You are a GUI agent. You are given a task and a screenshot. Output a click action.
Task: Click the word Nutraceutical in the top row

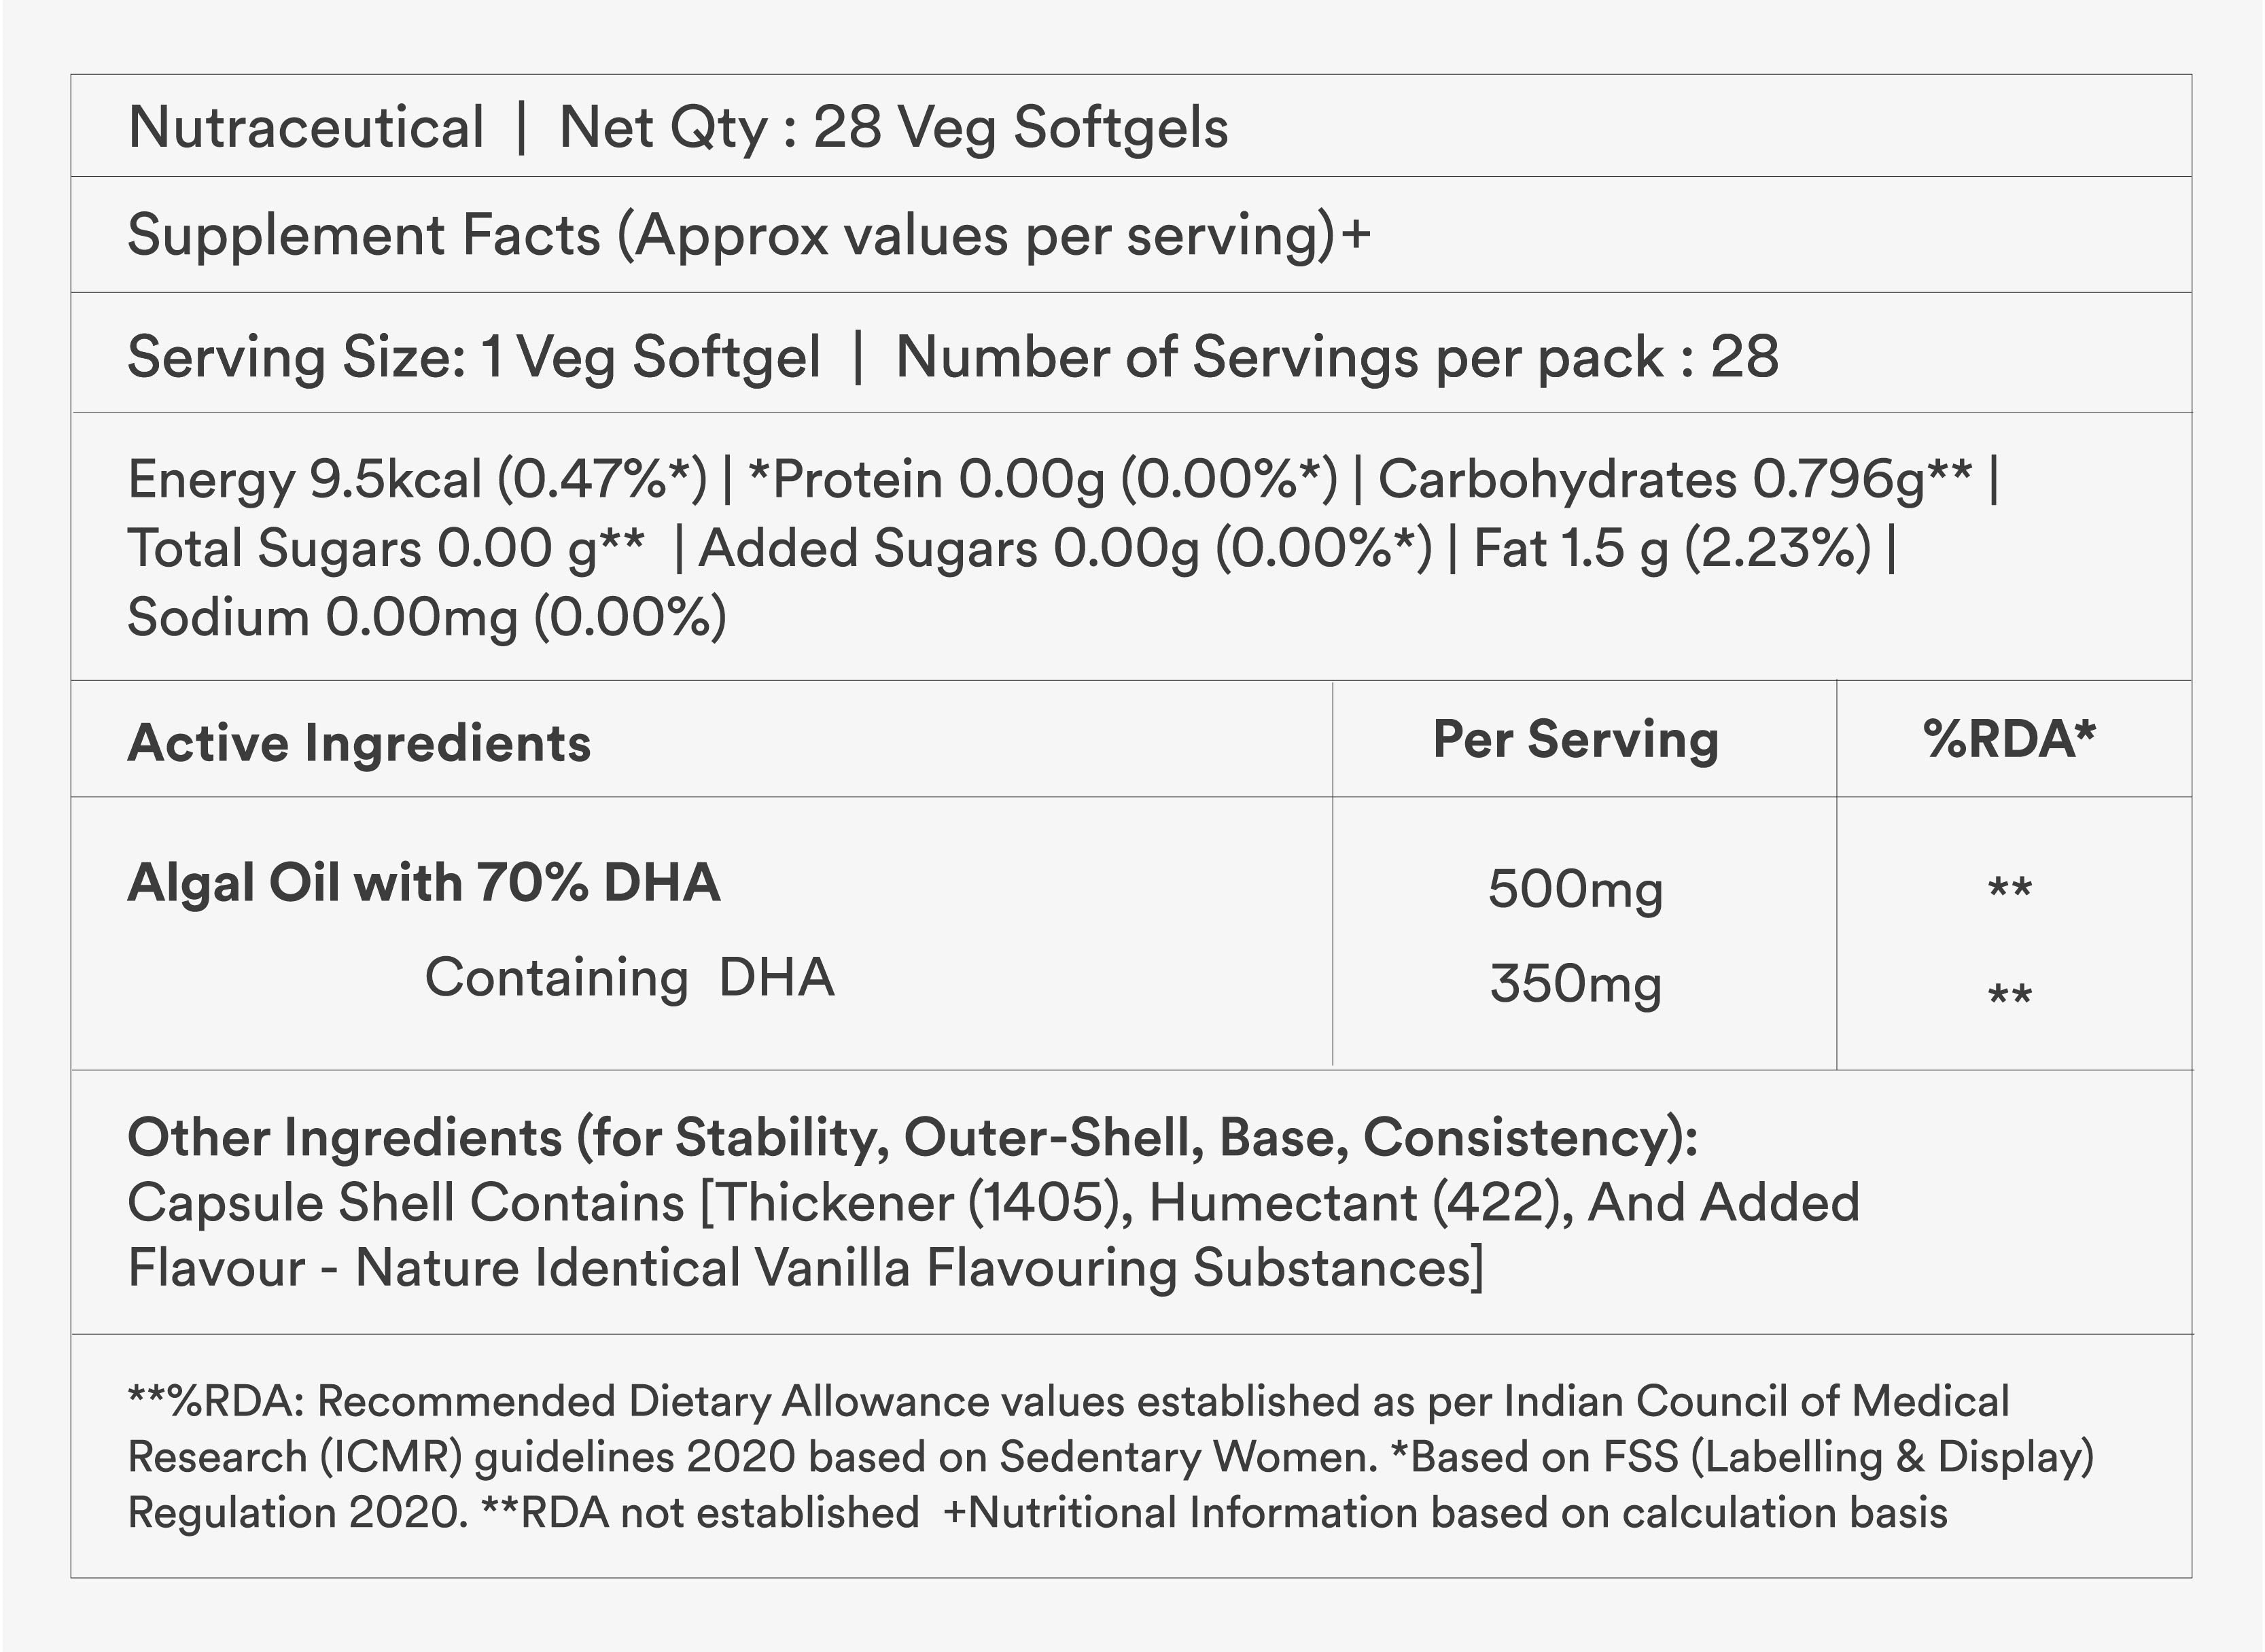click(306, 128)
